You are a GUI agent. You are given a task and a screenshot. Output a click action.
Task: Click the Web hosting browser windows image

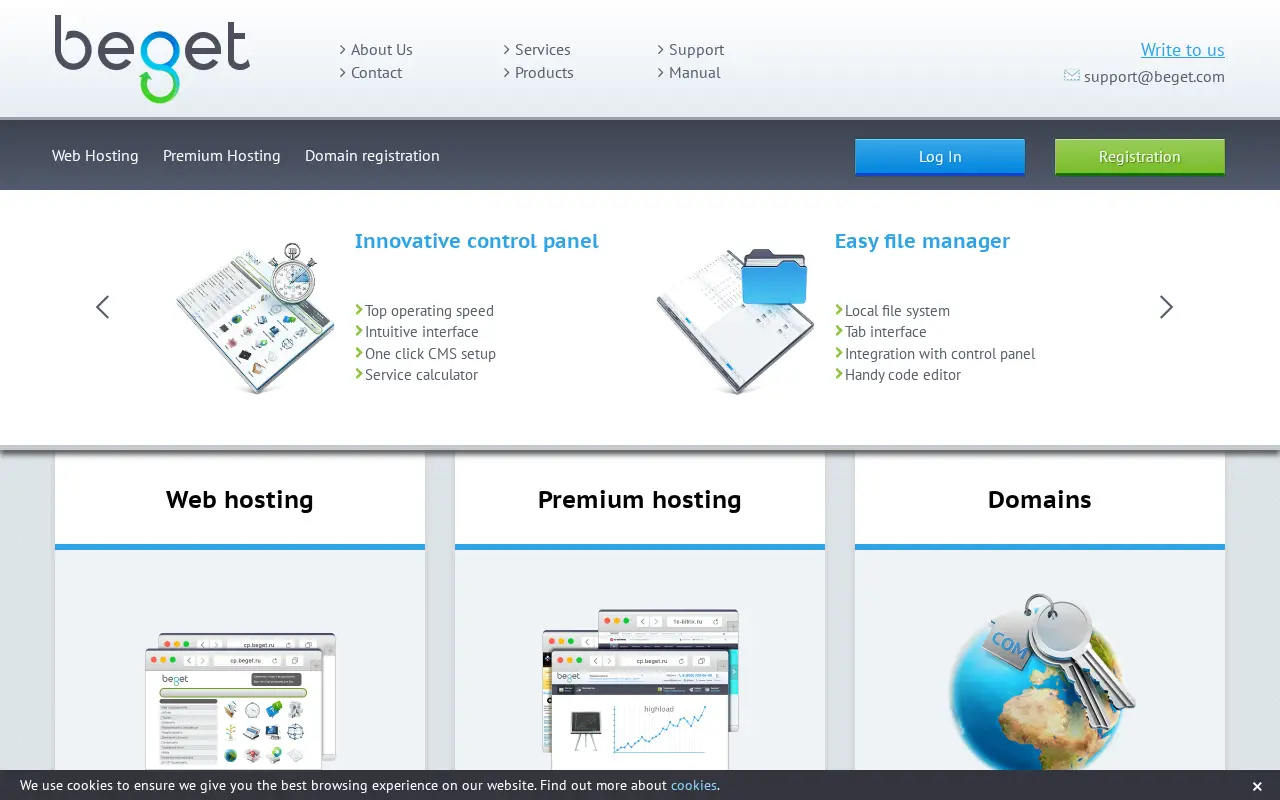(x=240, y=701)
